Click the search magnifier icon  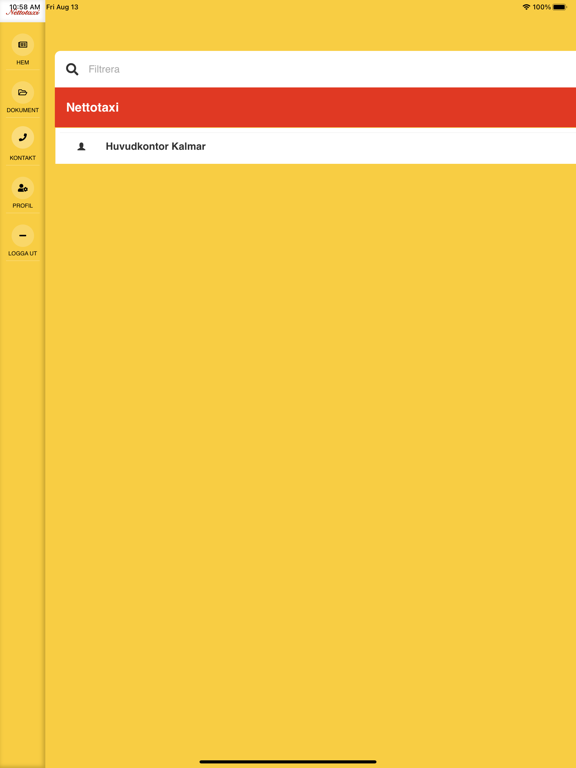pyautogui.click(x=72, y=70)
